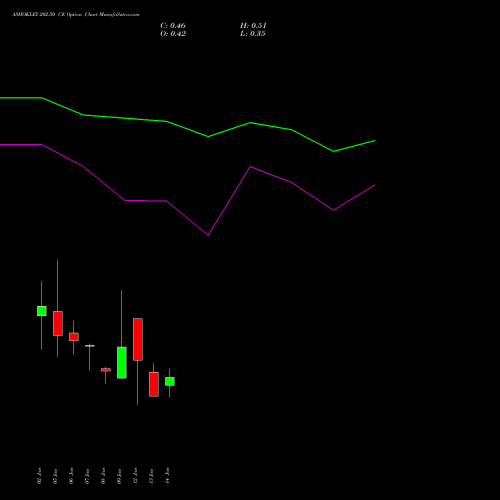Click the 08 Jan date label
The image size is (500, 500).
point(103,476)
